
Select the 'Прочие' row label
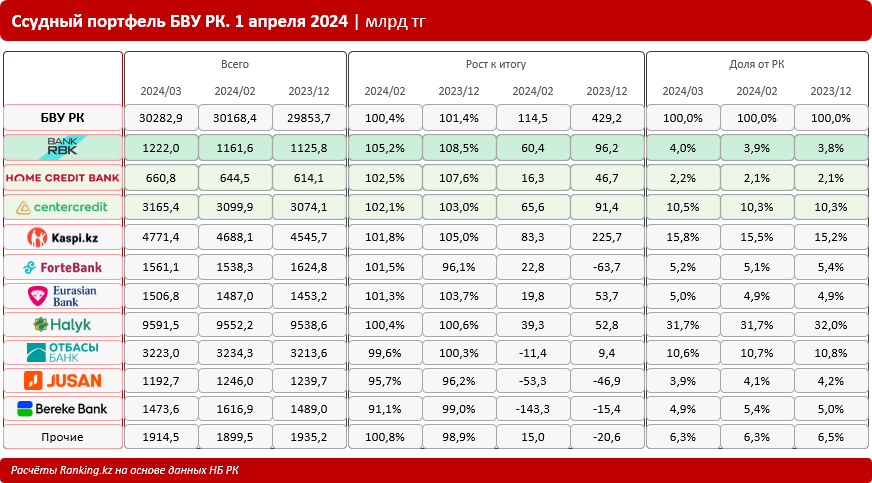pyautogui.click(x=62, y=436)
